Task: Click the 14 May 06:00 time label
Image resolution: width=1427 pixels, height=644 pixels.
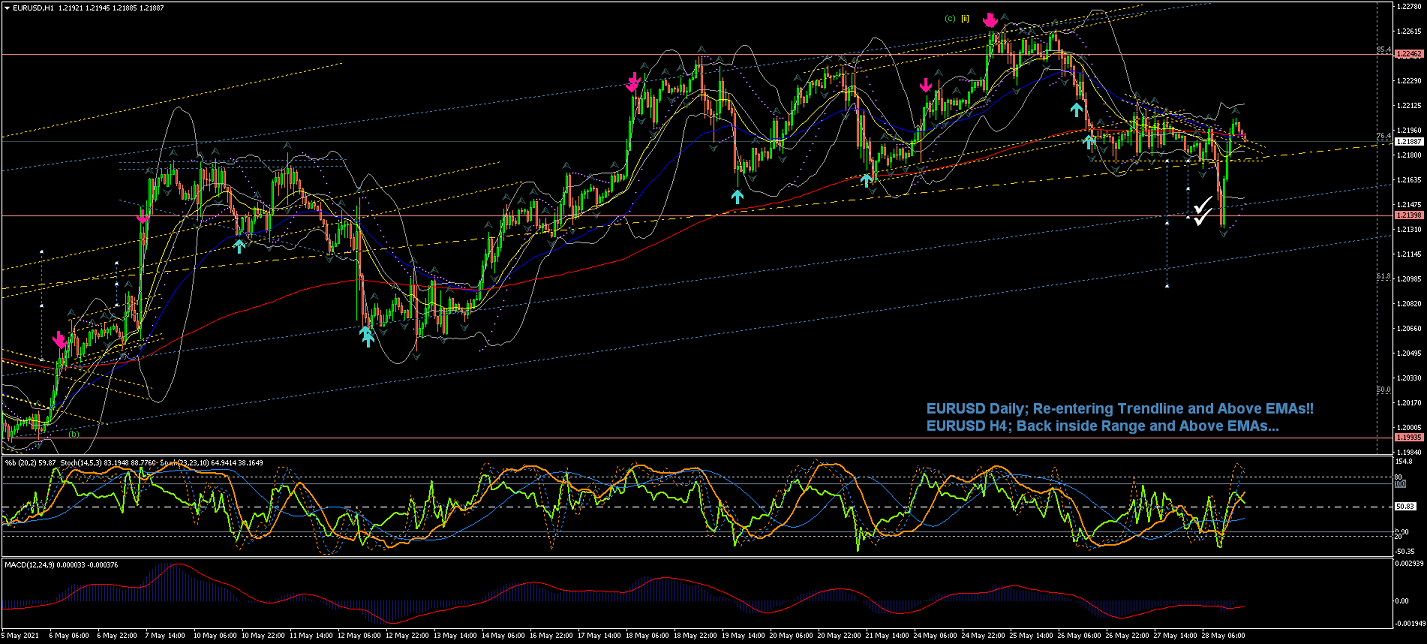Action: tap(501, 636)
